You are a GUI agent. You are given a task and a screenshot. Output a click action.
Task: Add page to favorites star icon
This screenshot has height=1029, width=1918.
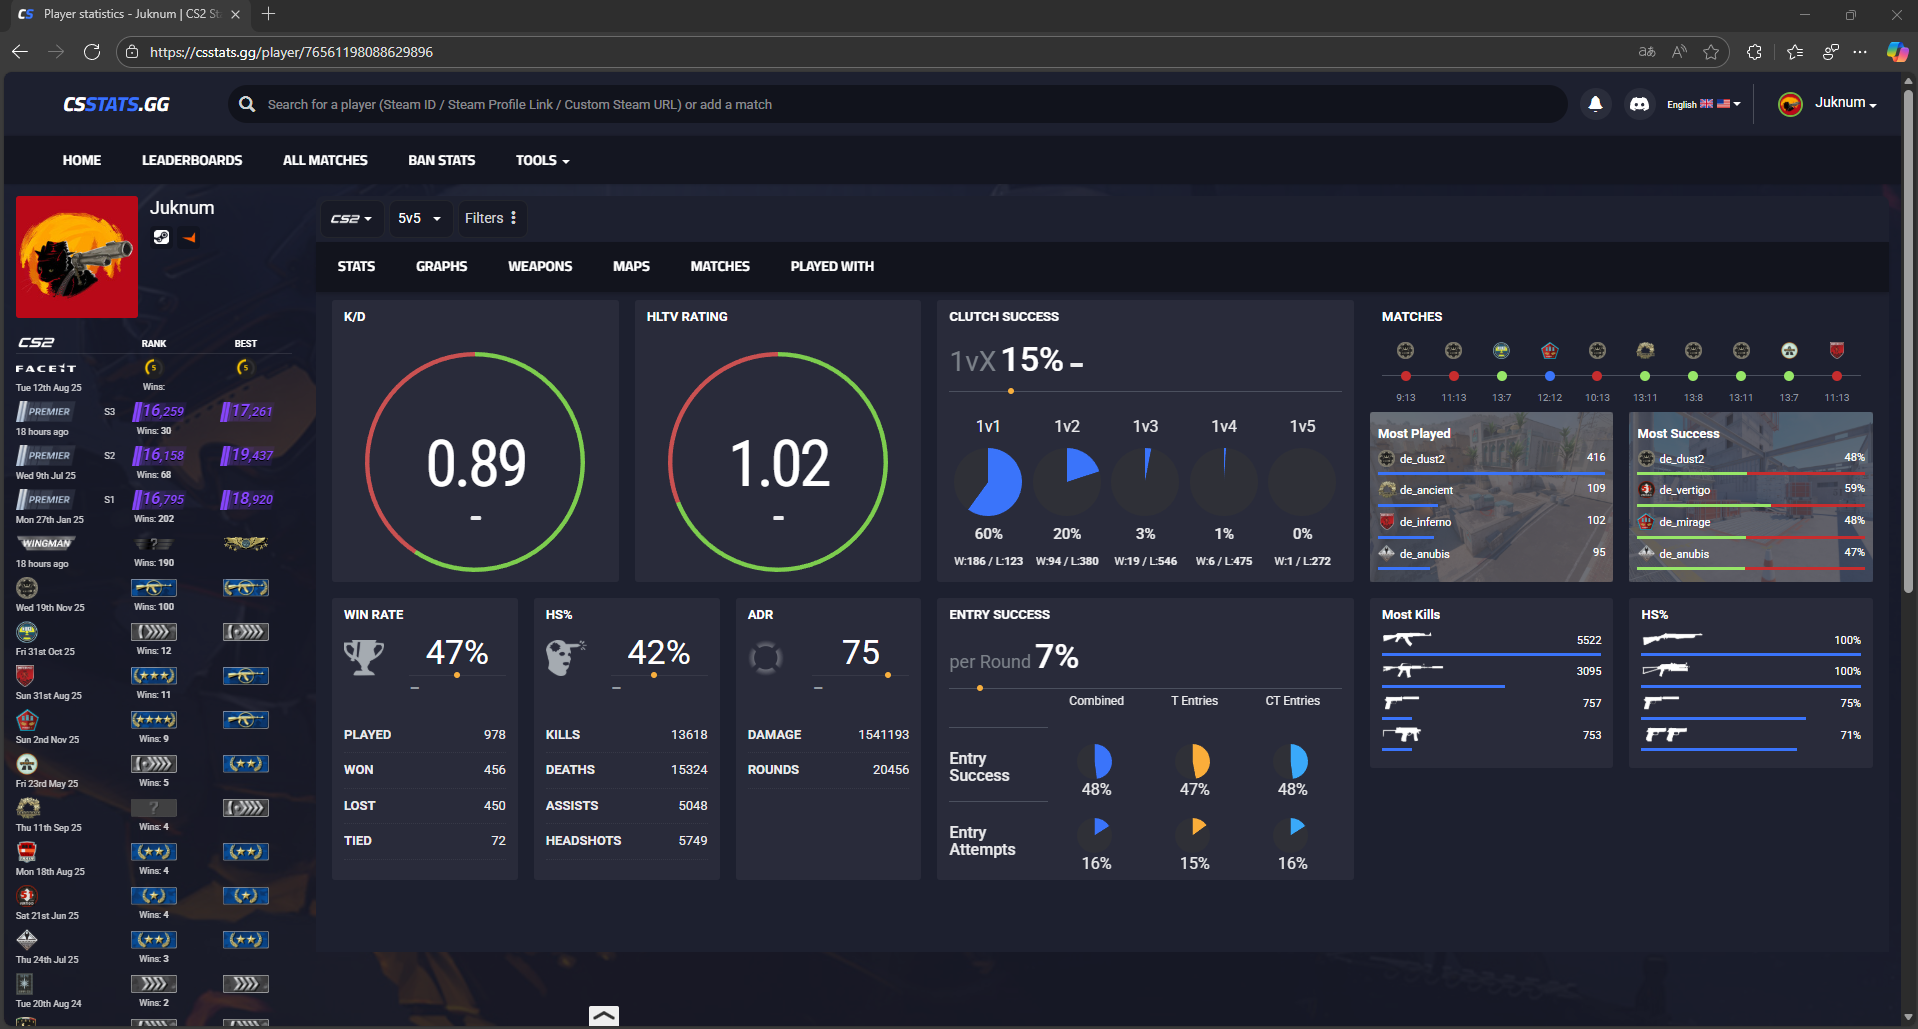(x=1711, y=52)
